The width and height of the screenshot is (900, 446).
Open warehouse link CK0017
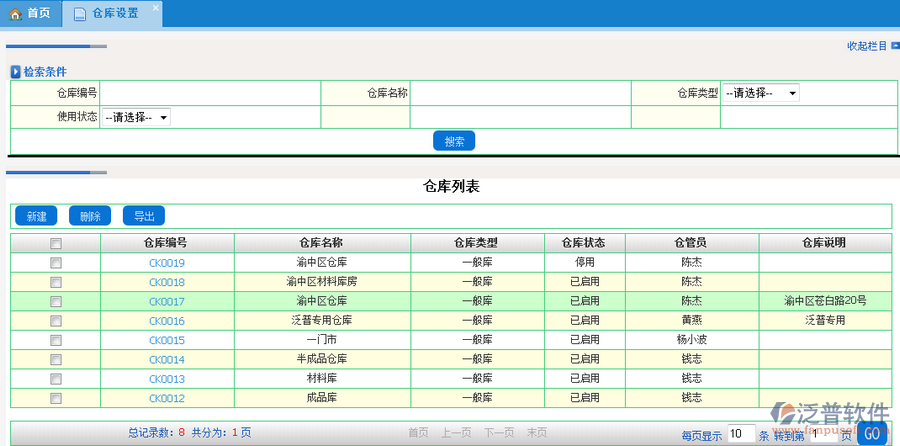click(x=167, y=301)
